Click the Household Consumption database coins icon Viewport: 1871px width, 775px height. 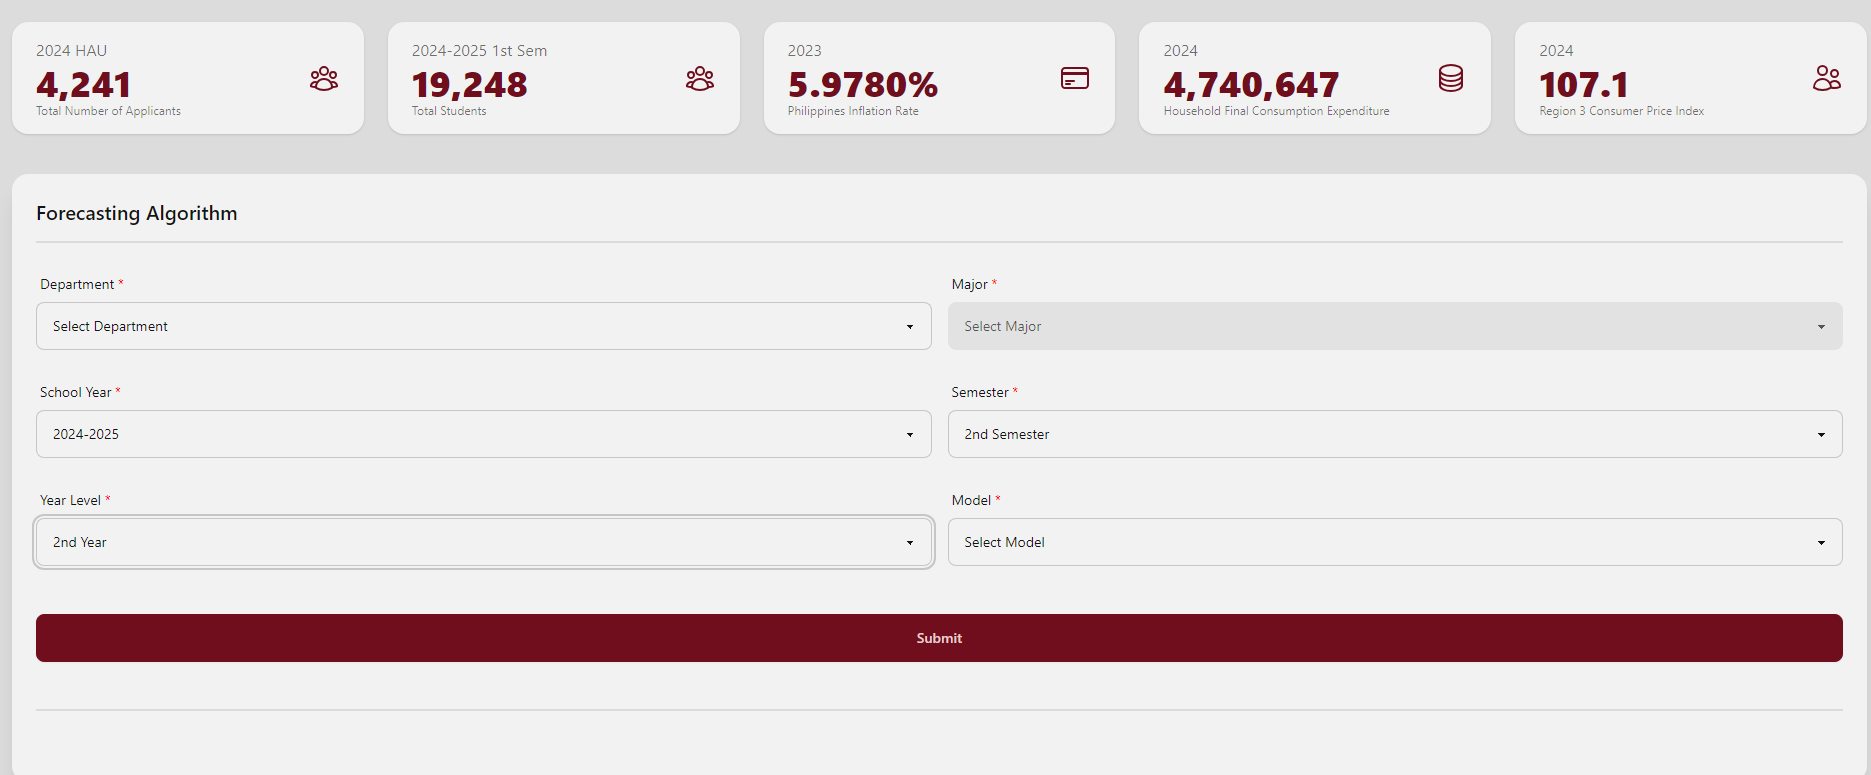pos(1450,78)
